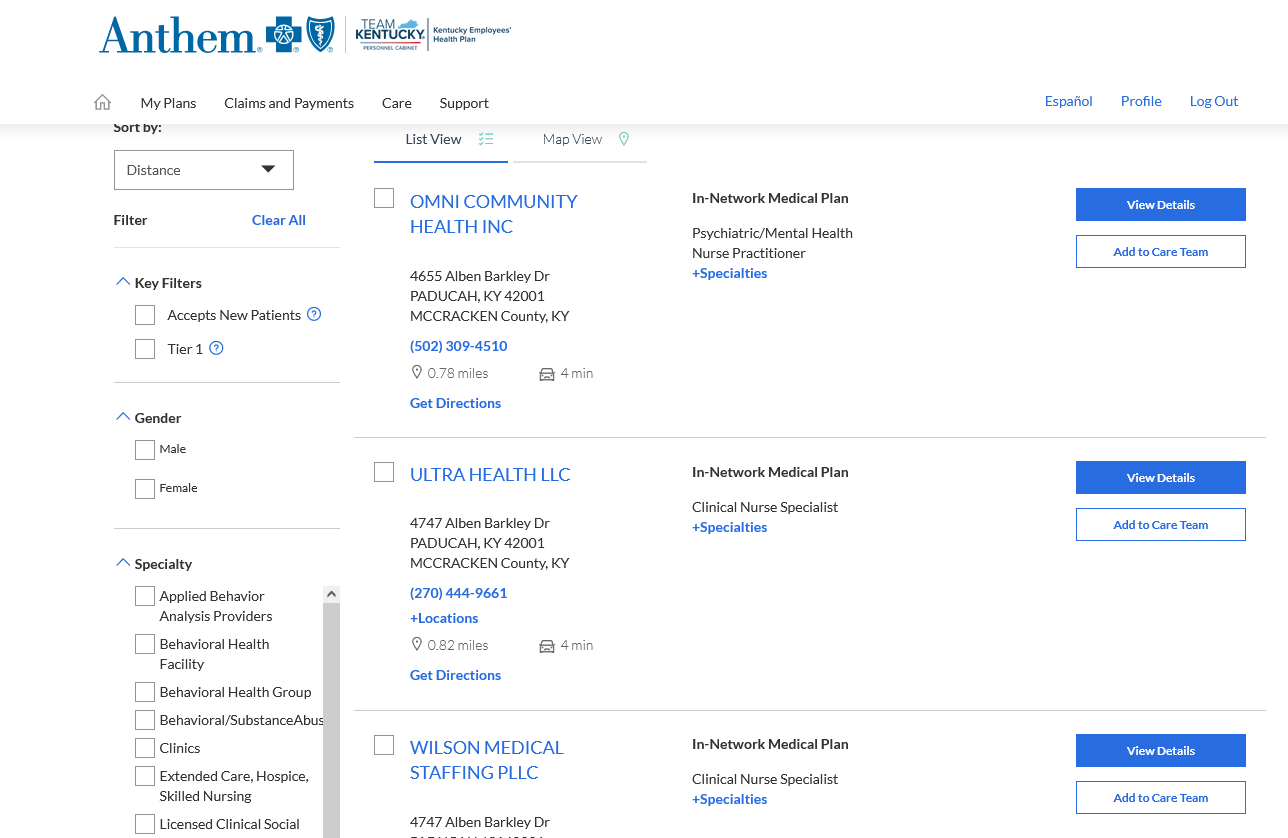Click the specialty list scrollbar track
Viewport: 1288px width, 838px height.
[x=331, y=720]
